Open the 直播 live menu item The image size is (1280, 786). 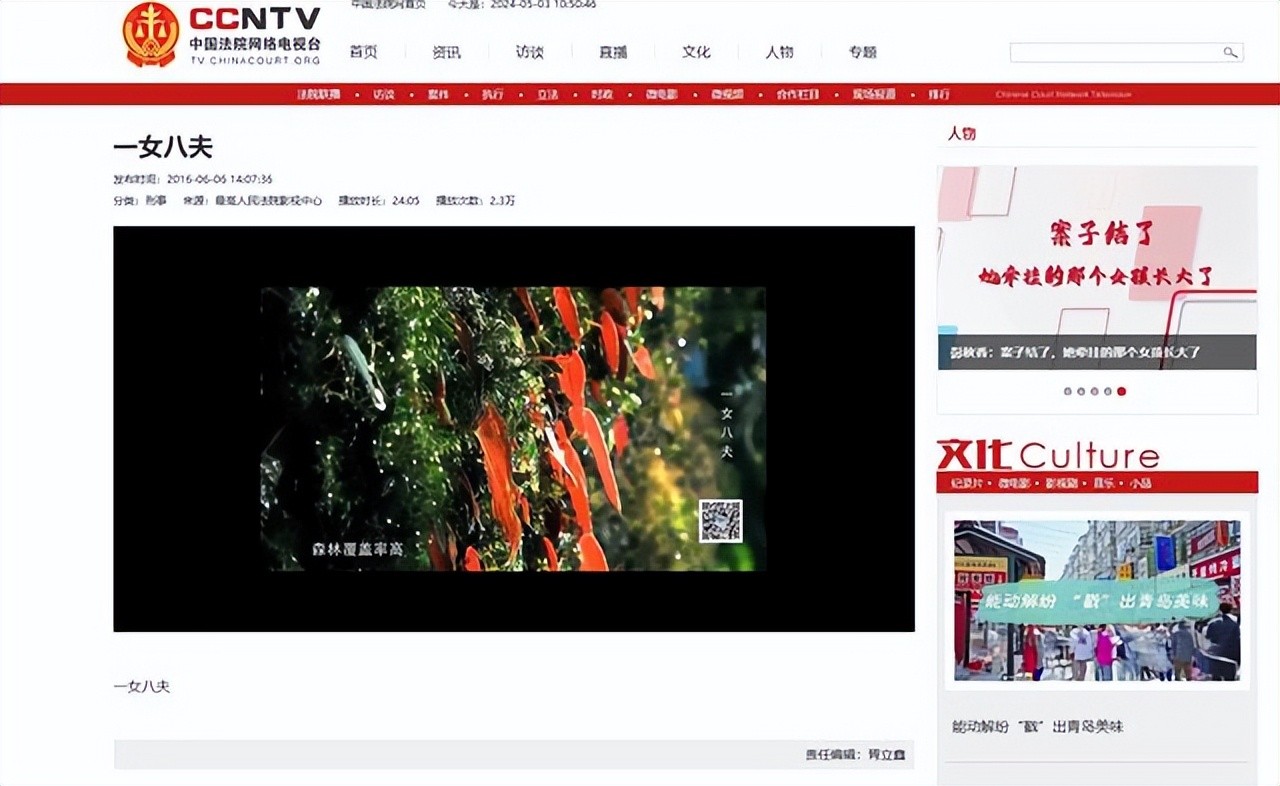[613, 52]
